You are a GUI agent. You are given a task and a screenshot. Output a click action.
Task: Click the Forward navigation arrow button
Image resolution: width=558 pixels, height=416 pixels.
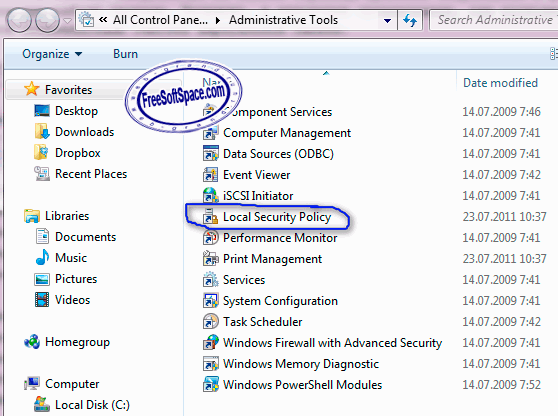[x=48, y=20]
